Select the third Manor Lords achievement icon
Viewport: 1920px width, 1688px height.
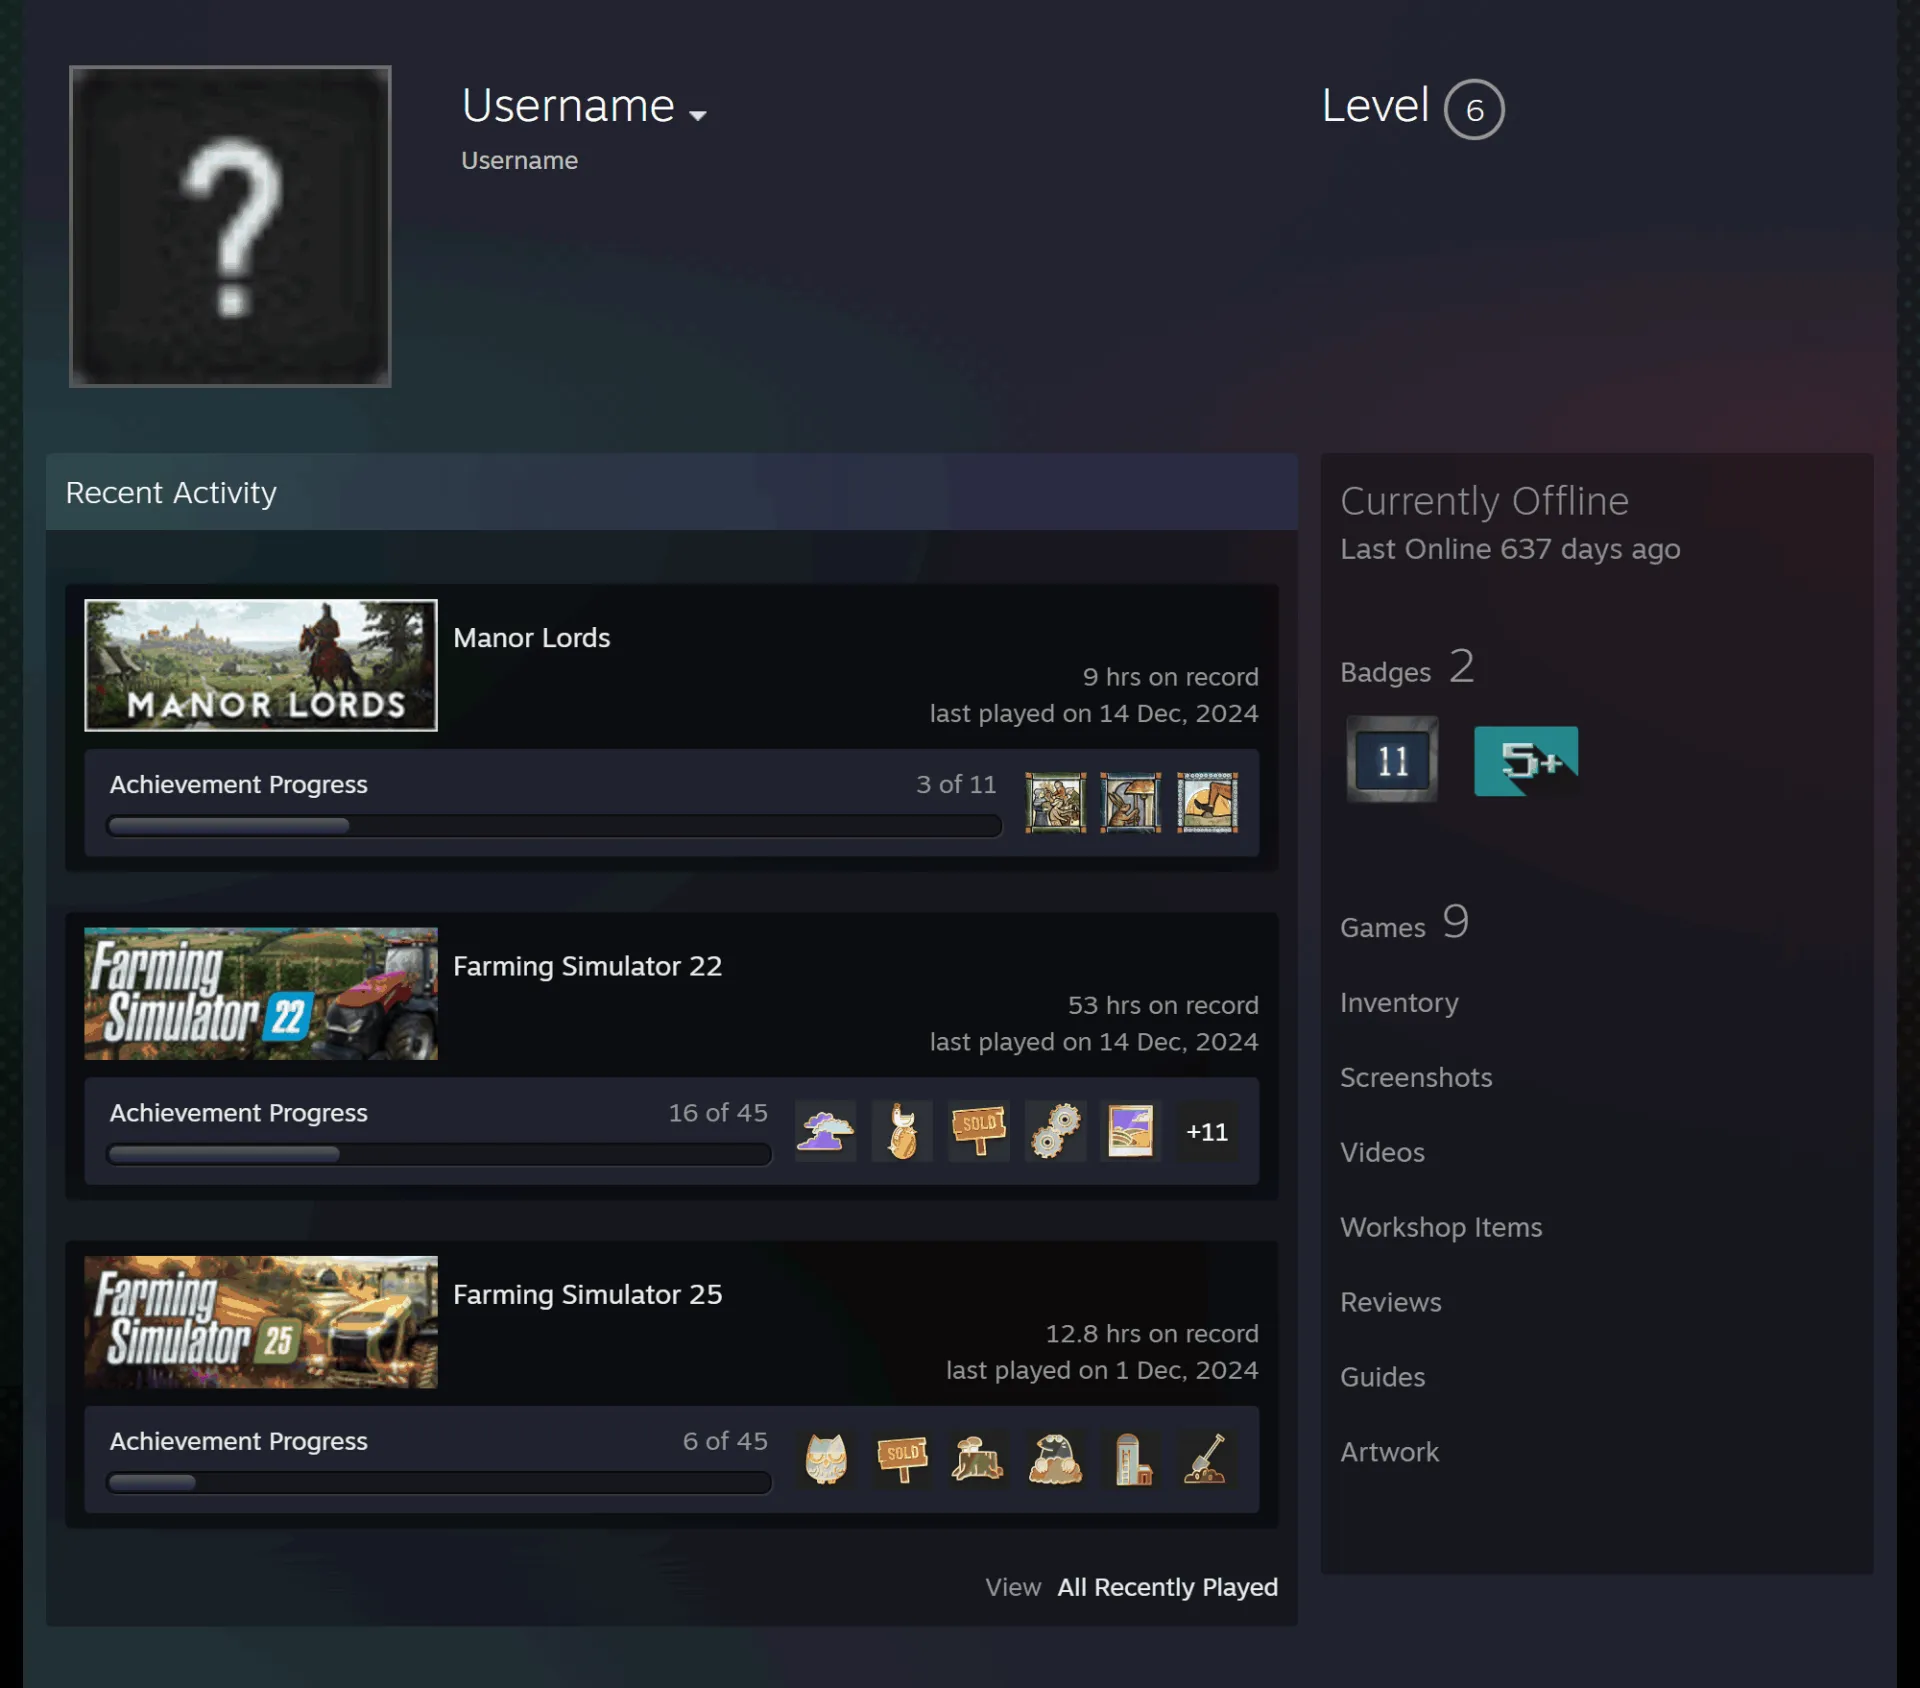(x=1207, y=802)
